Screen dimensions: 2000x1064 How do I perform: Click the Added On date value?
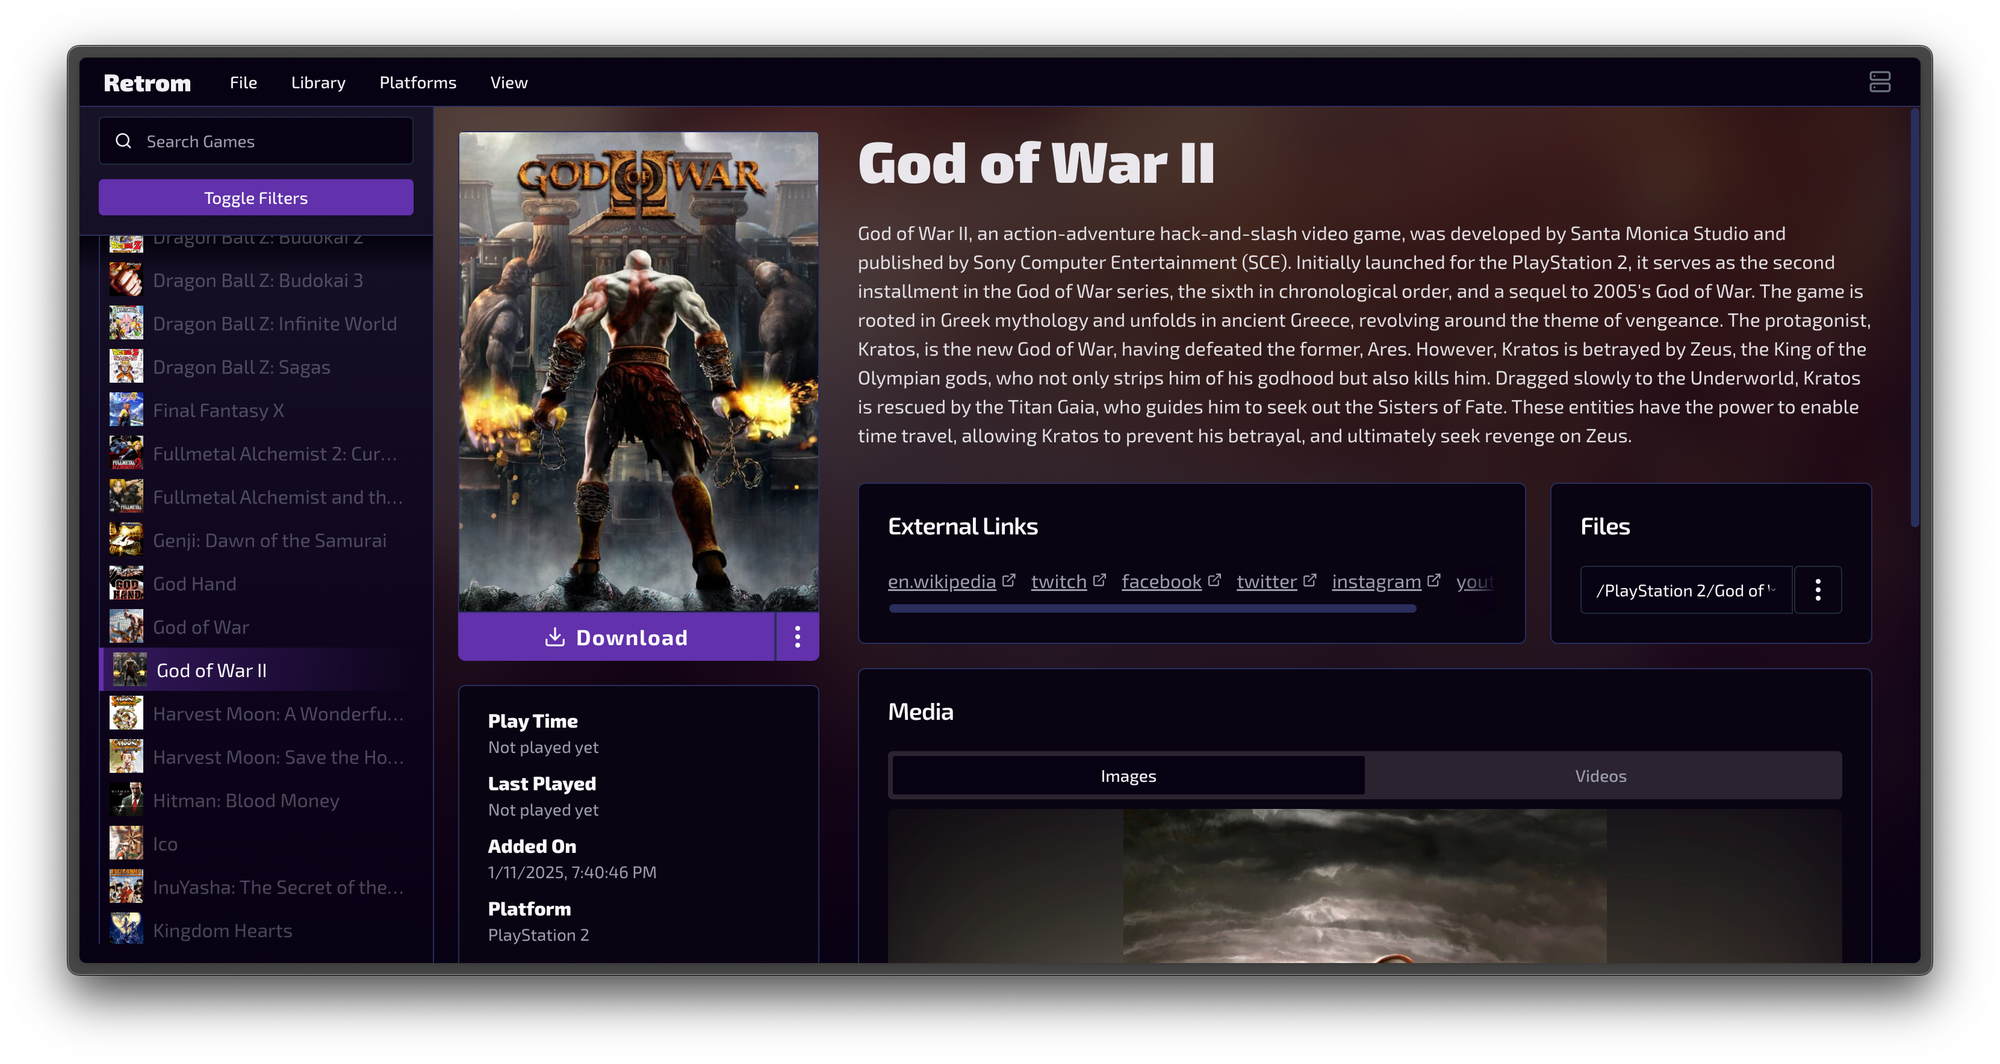572,872
